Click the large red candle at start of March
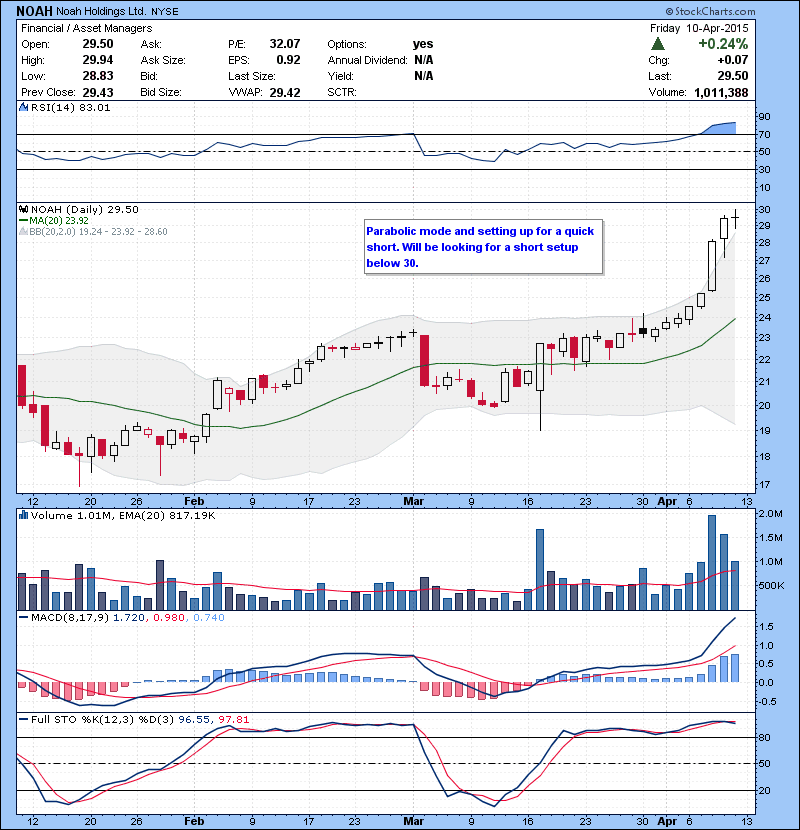Viewport: 800px width, 830px height. point(424,360)
